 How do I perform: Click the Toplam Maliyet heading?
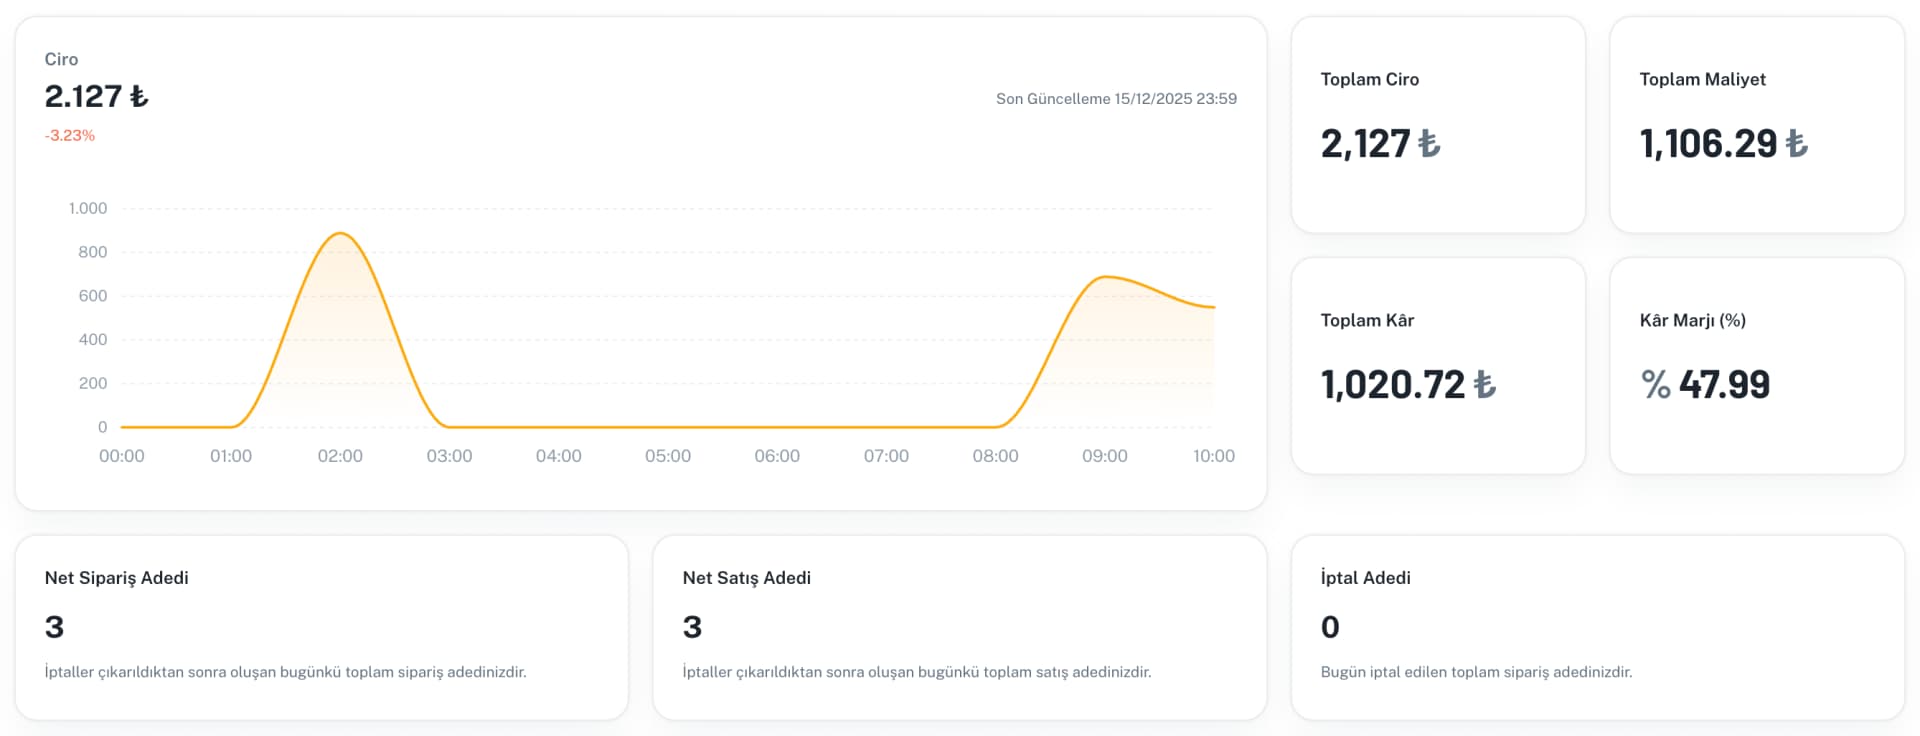pyautogui.click(x=1702, y=79)
